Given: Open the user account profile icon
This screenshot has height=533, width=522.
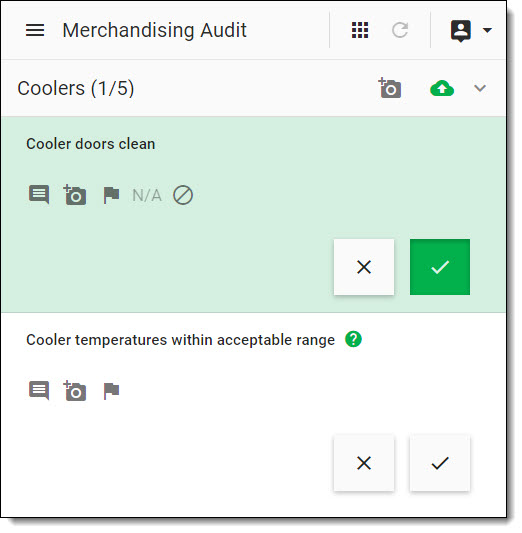Looking at the screenshot, I should tap(461, 31).
